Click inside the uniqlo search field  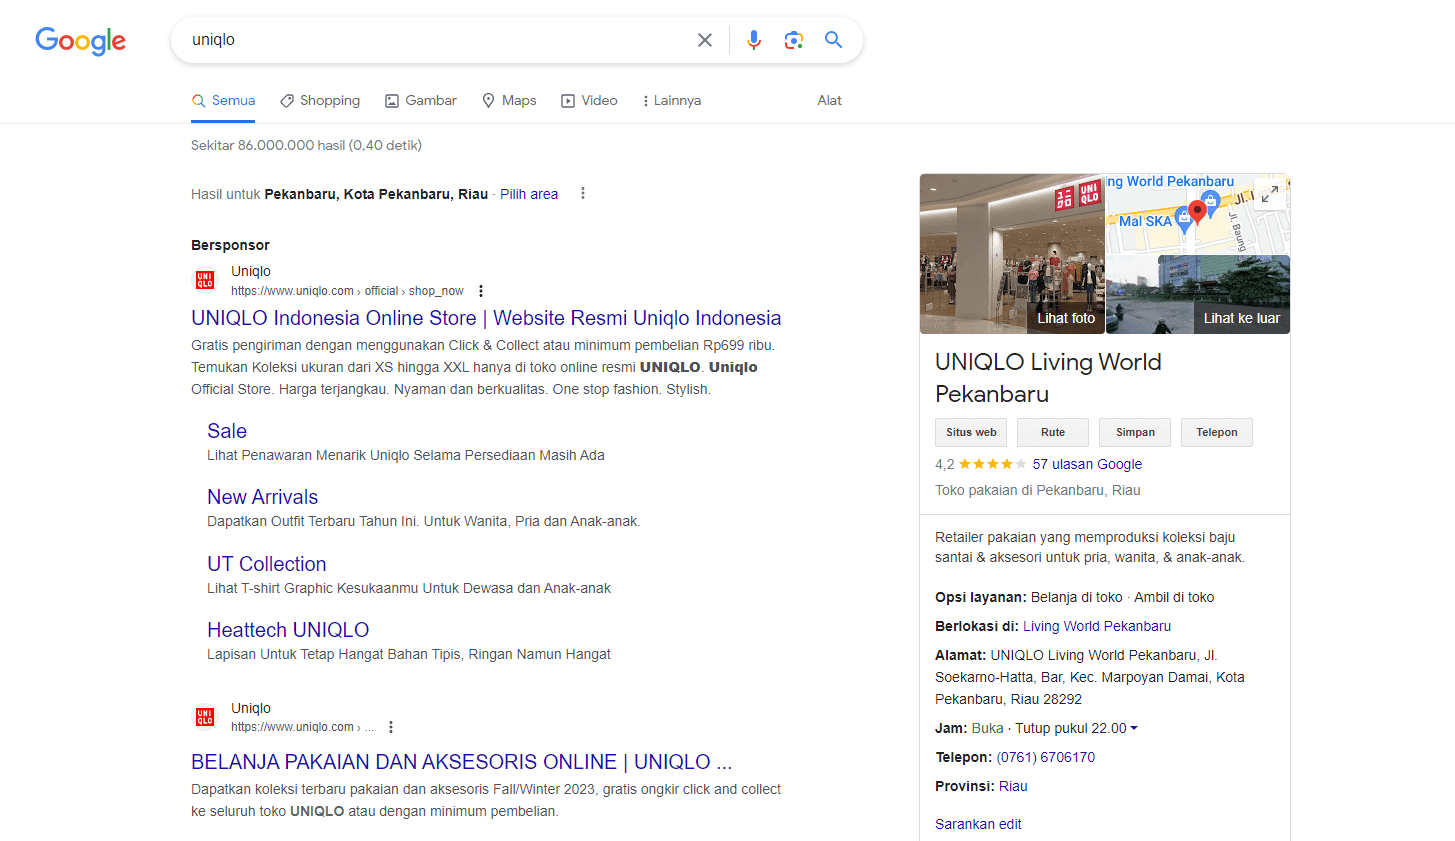[430, 40]
